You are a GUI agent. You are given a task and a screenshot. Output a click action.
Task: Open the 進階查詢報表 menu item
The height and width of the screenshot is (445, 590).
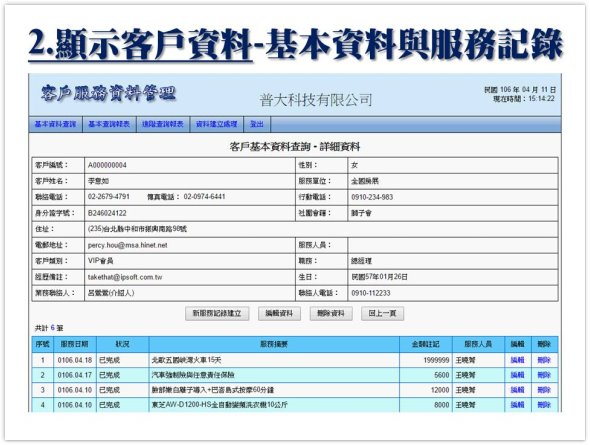click(x=163, y=124)
